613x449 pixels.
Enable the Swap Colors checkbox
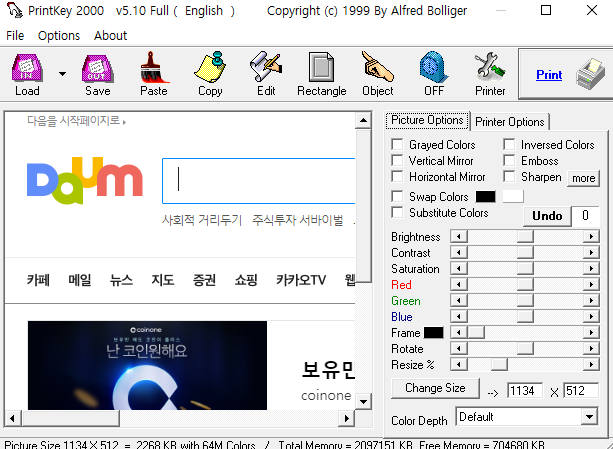pos(397,196)
